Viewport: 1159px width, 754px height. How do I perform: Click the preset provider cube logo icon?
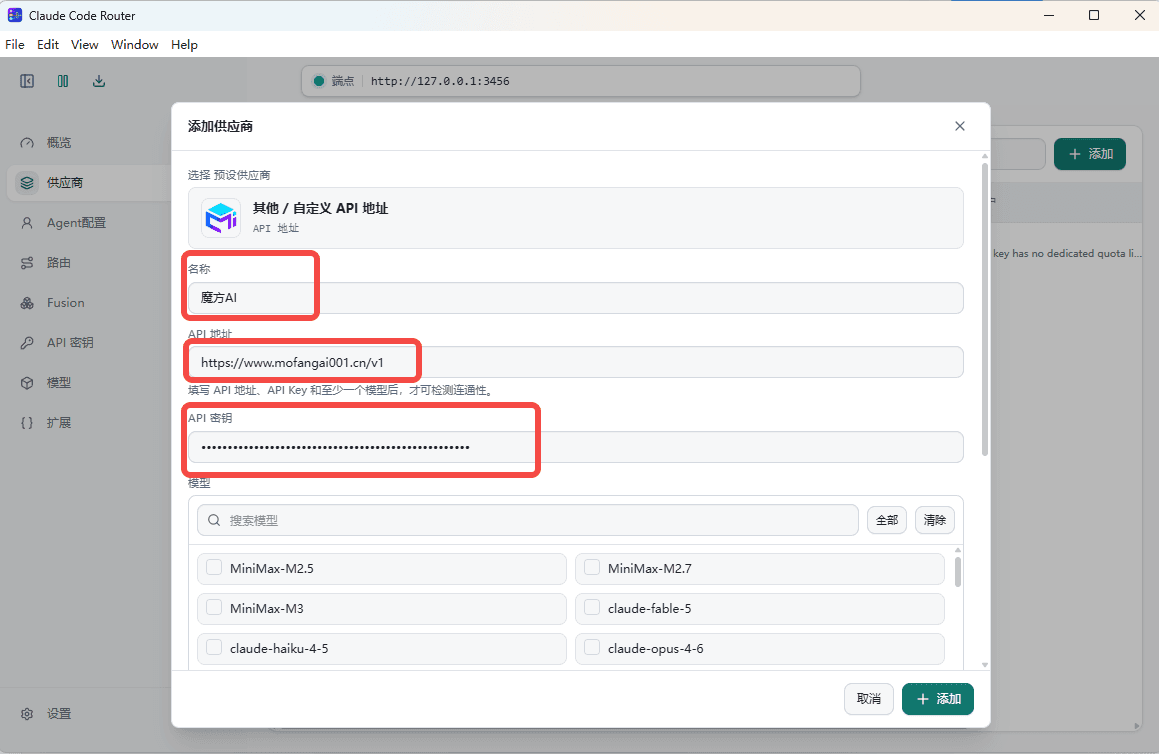221,218
